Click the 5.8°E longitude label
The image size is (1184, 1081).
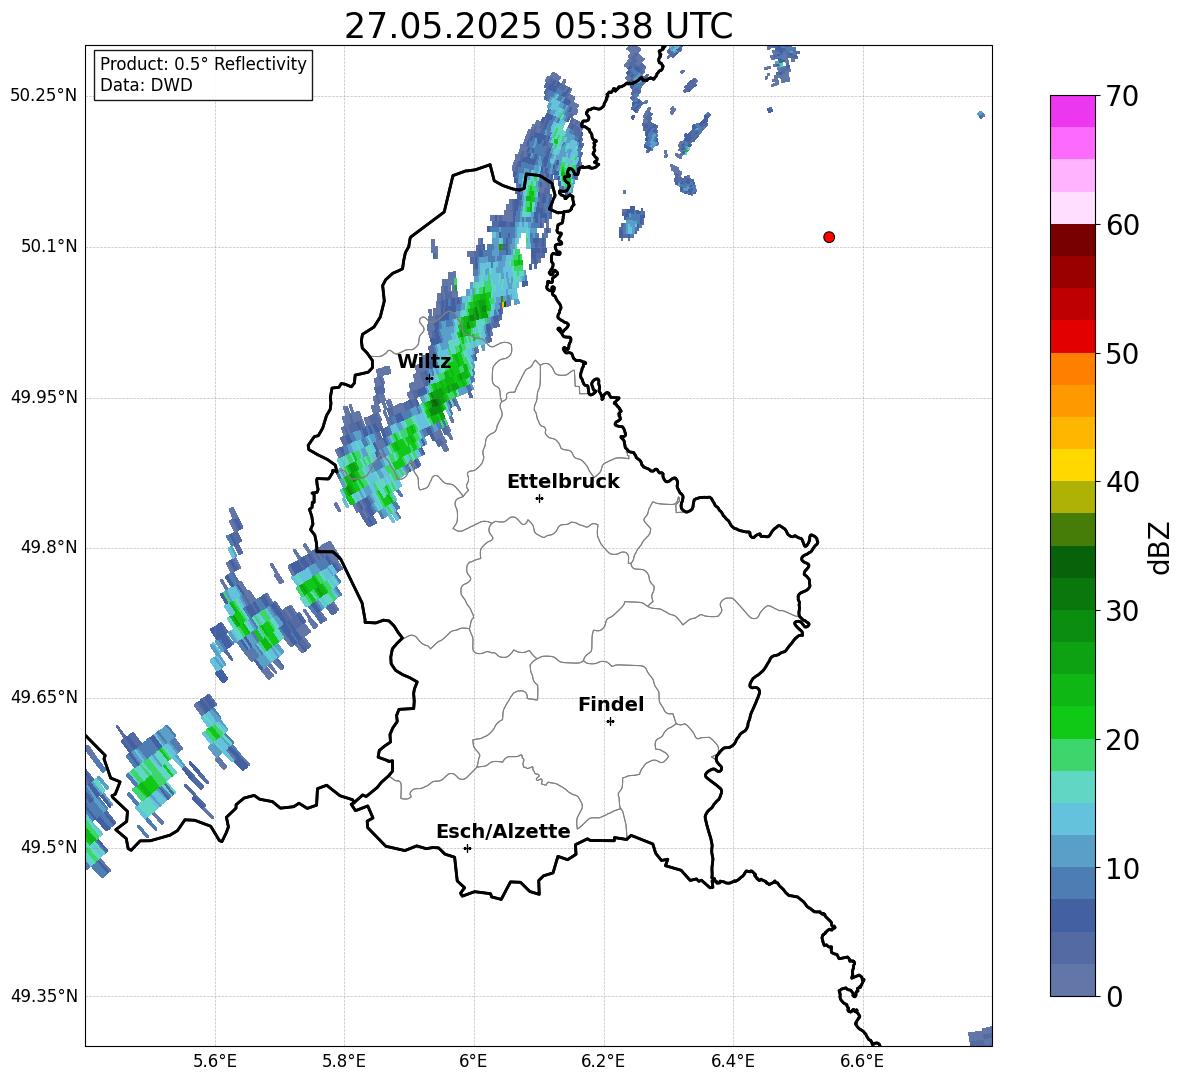[x=344, y=1061]
